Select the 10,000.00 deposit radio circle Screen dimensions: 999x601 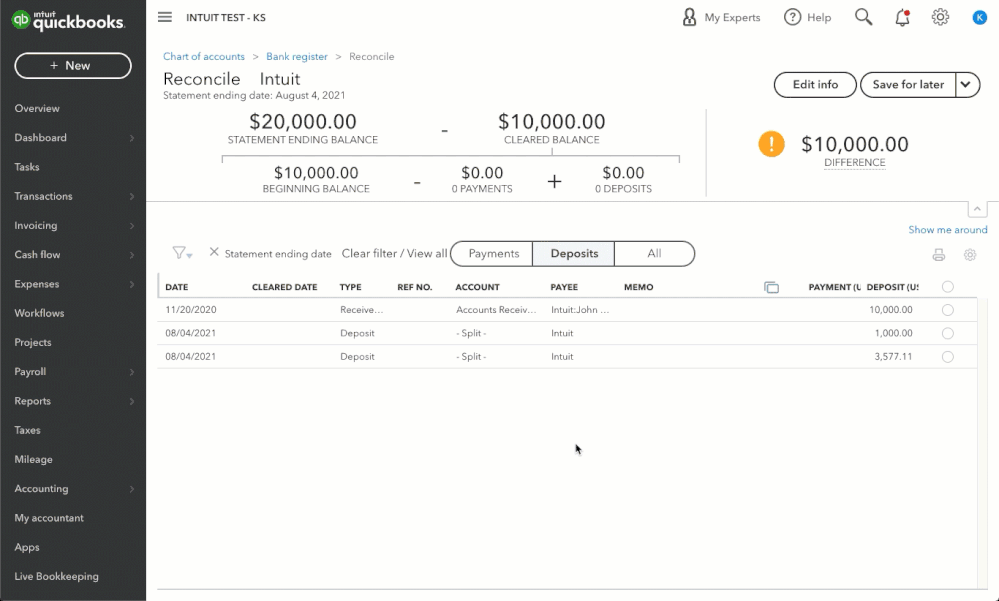(948, 310)
